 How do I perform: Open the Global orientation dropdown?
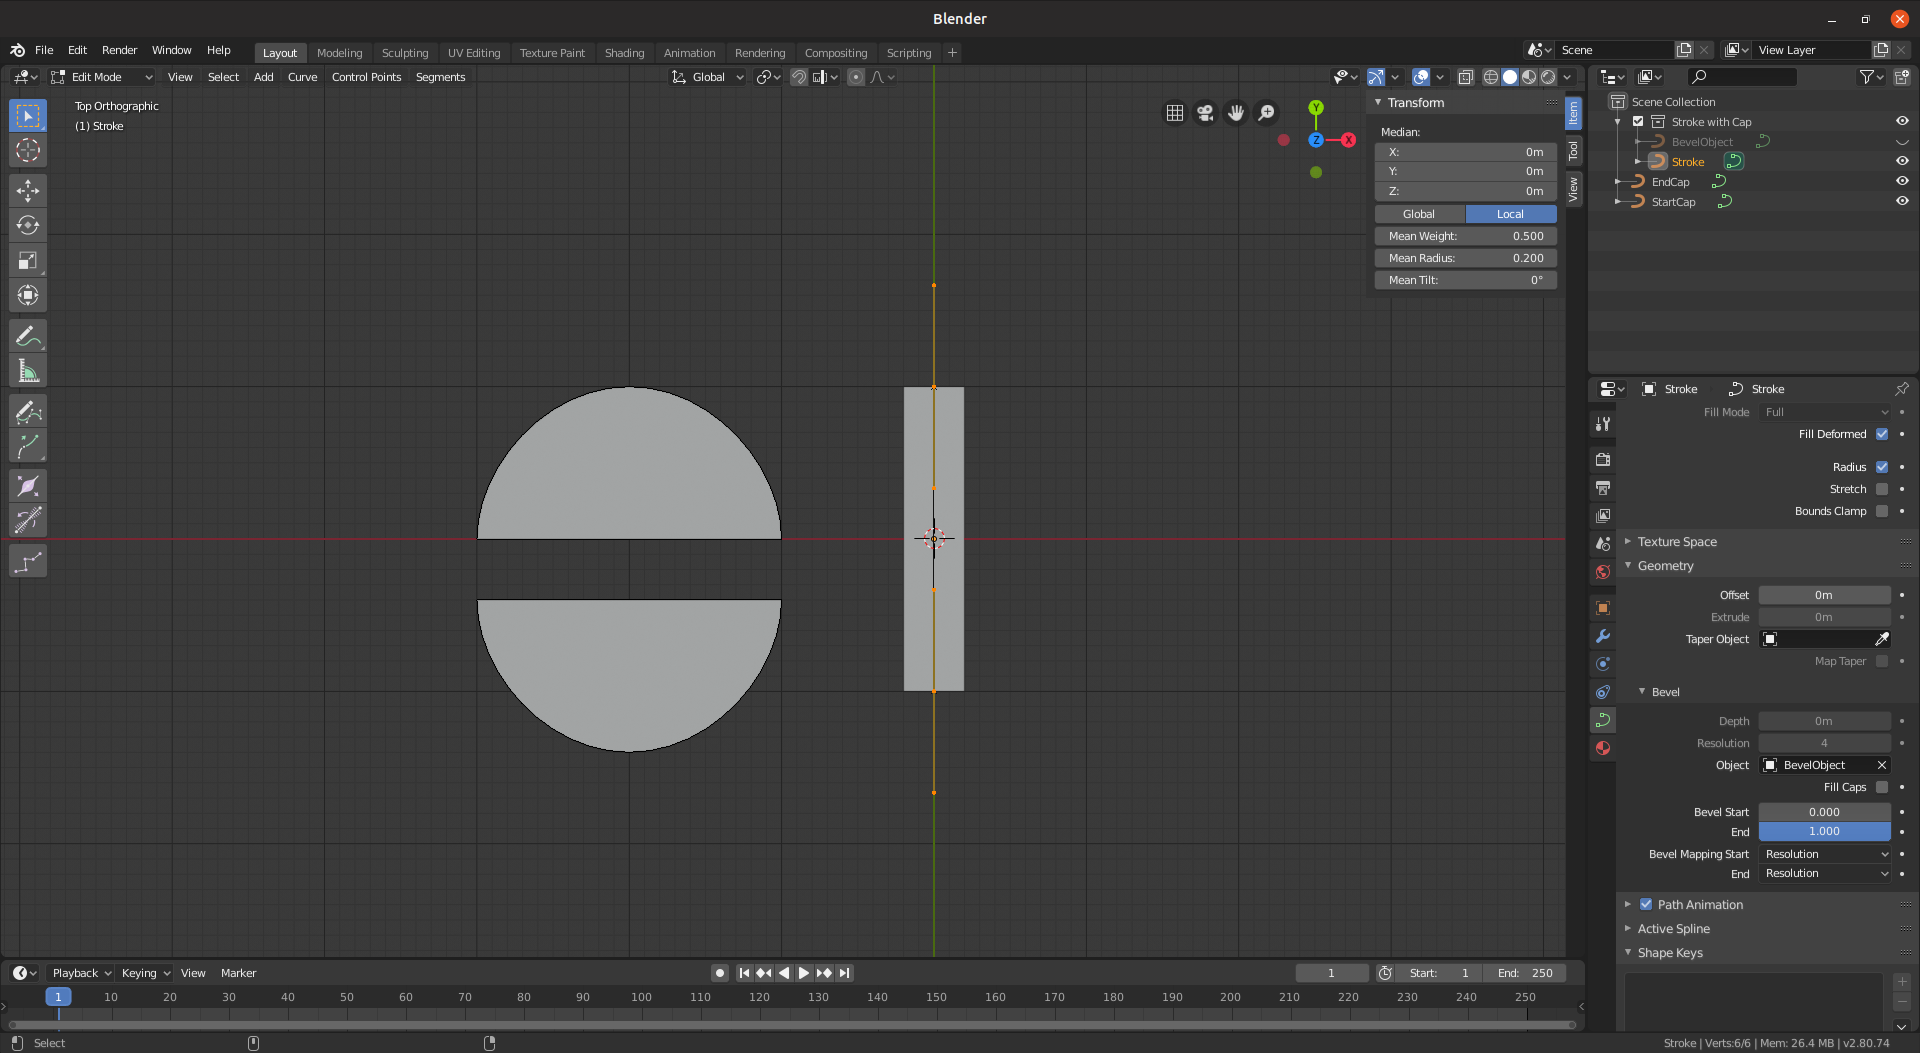coord(708,77)
